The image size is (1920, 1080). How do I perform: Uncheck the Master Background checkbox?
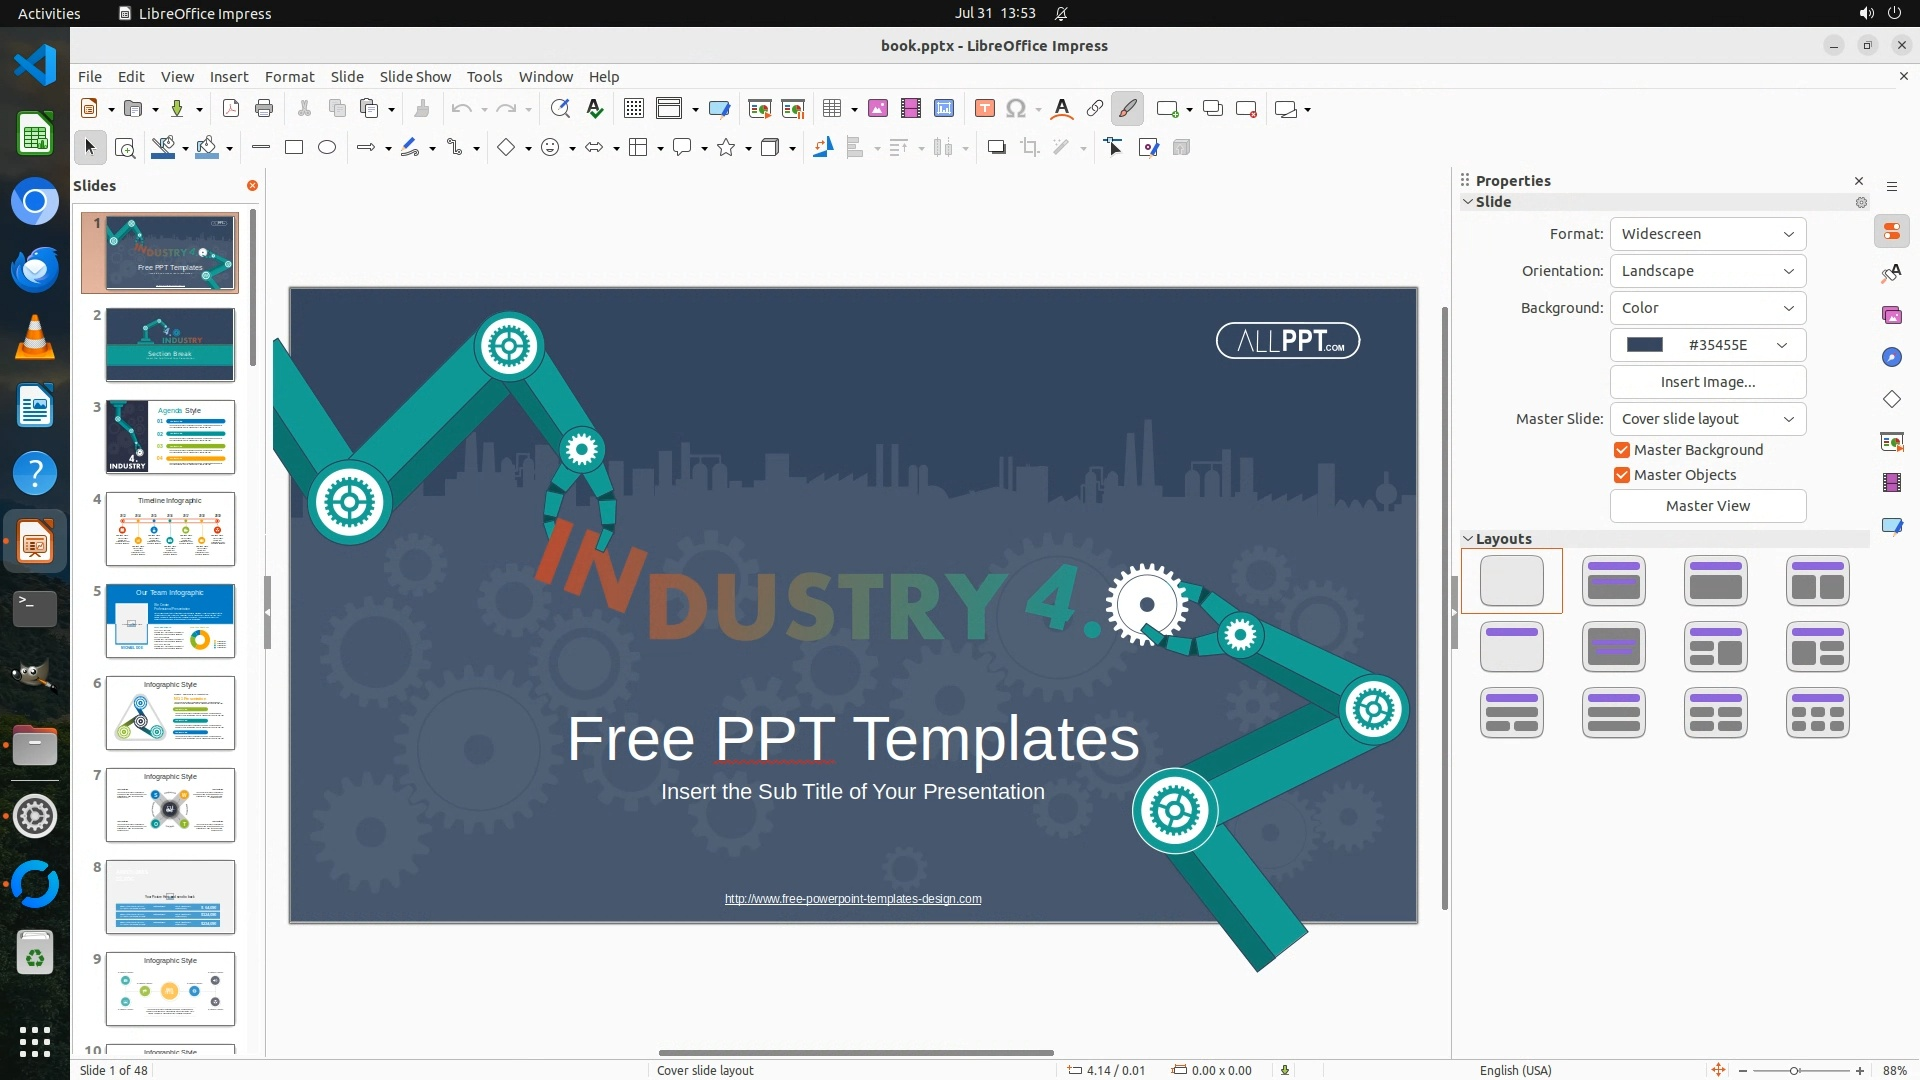tap(1622, 450)
